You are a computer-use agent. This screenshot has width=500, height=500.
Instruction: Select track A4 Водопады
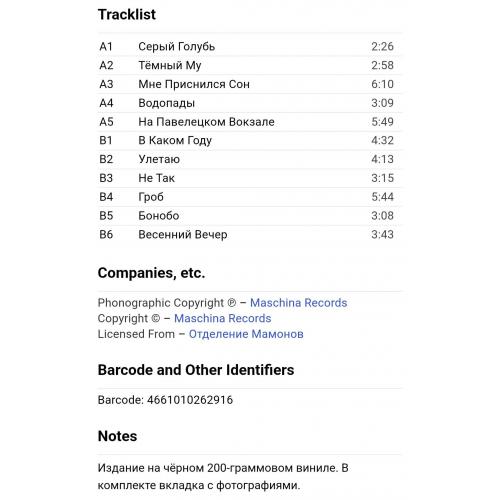click(x=250, y=103)
